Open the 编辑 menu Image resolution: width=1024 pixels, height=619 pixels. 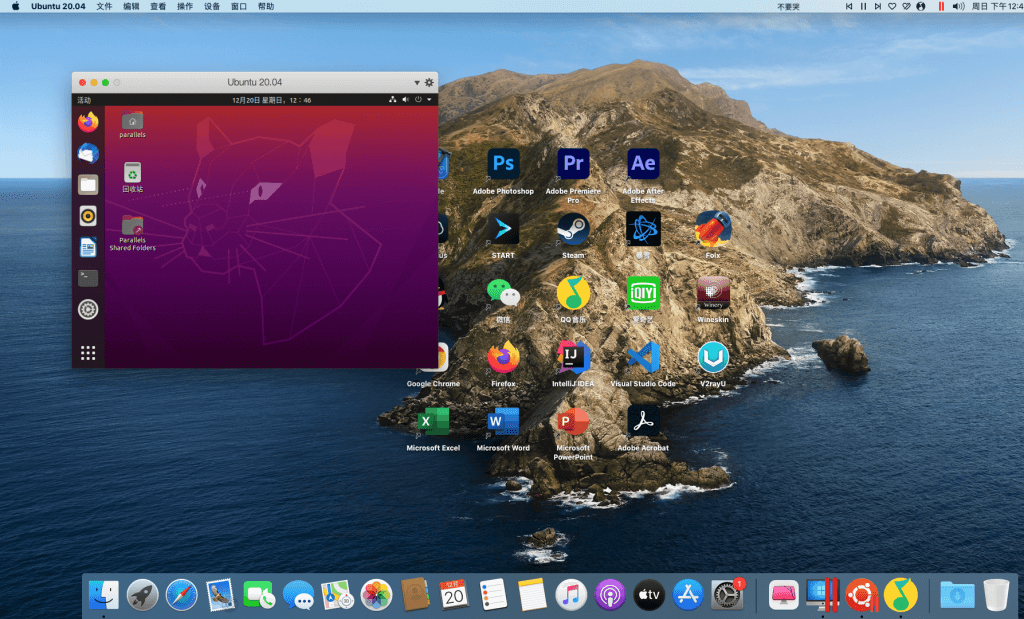(x=131, y=7)
